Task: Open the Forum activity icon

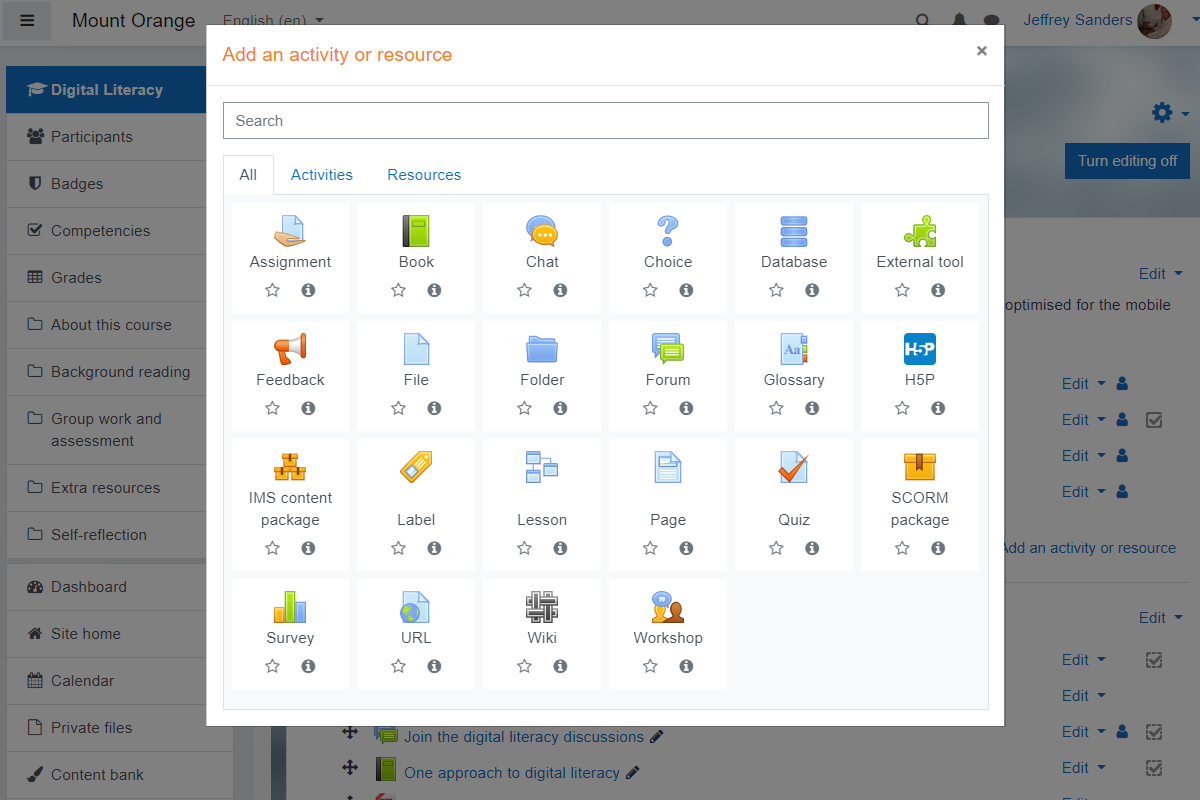Action: (667, 349)
